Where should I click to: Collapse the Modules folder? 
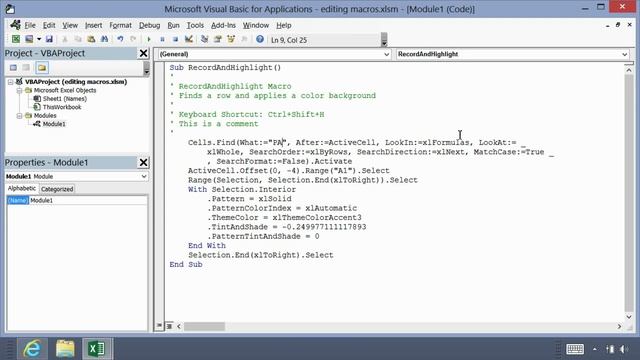click(19, 116)
